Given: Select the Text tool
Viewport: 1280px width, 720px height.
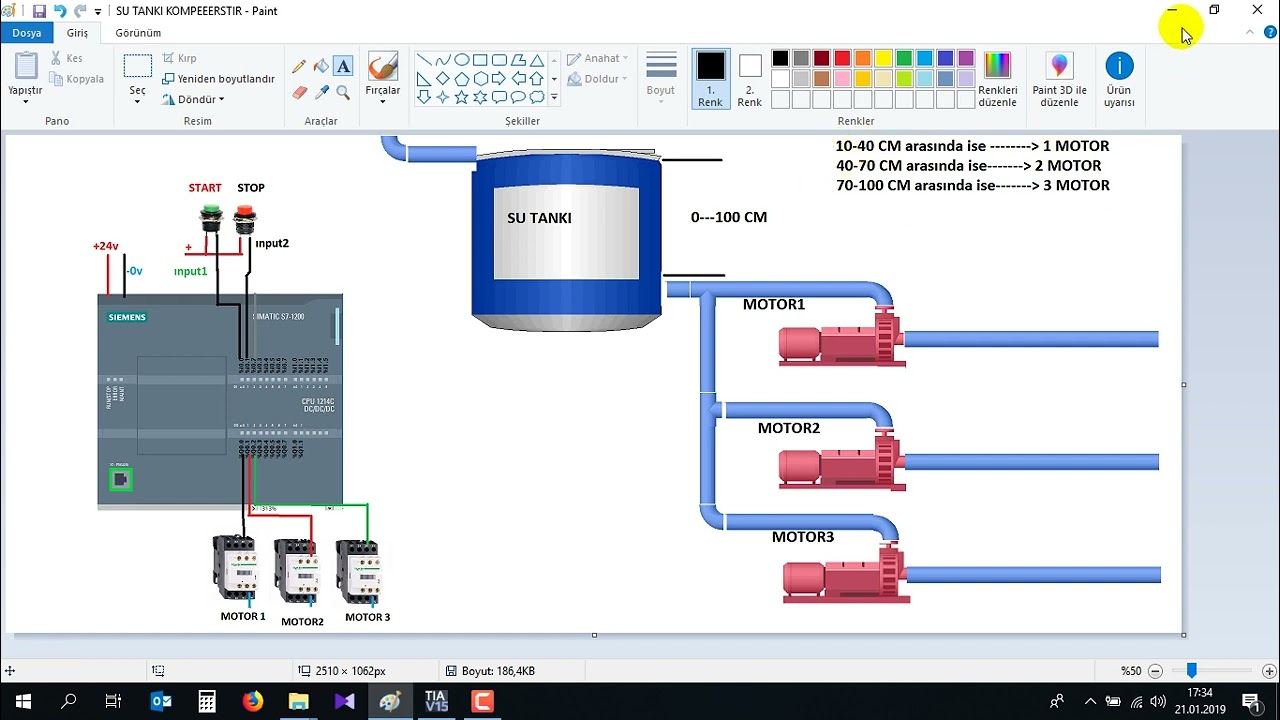Looking at the screenshot, I should click(x=343, y=67).
